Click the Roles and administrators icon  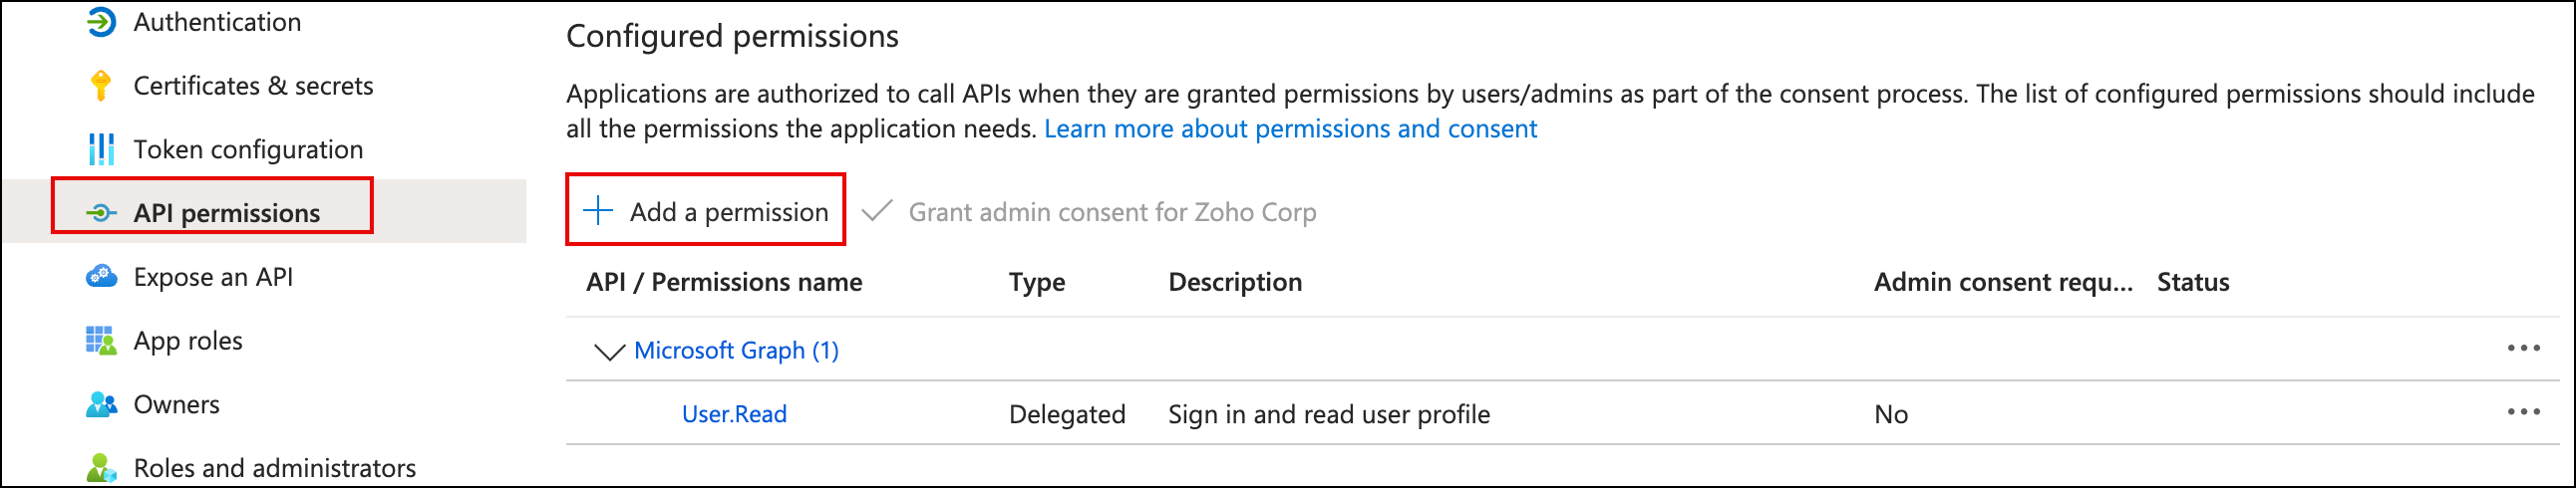[x=101, y=468]
